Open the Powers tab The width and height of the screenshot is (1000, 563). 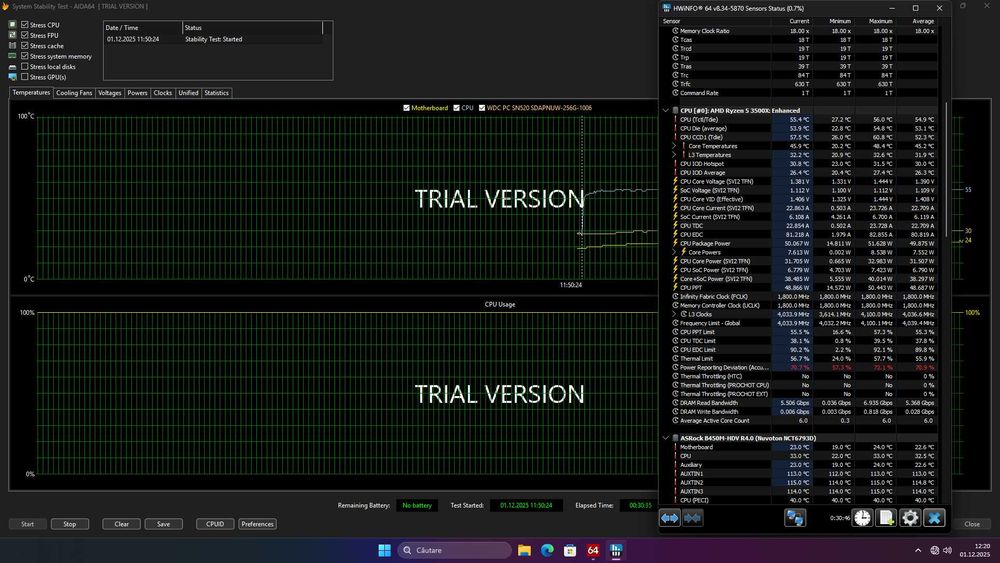pyautogui.click(x=137, y=93)
